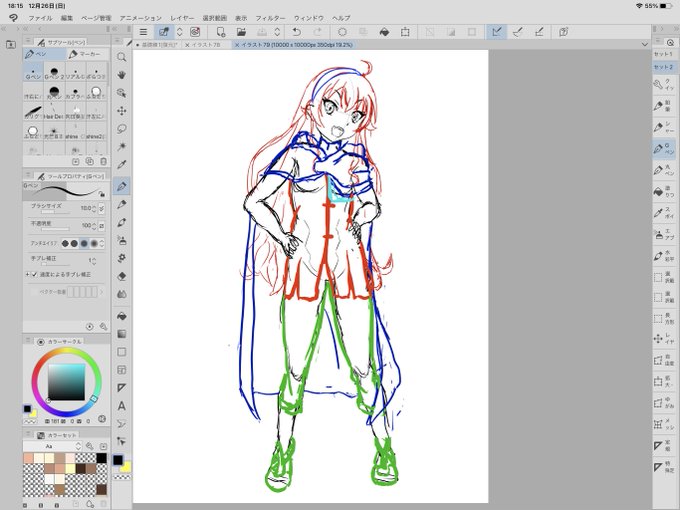Click the Open file folder icon
680x510 pixels.
(241, 32)
